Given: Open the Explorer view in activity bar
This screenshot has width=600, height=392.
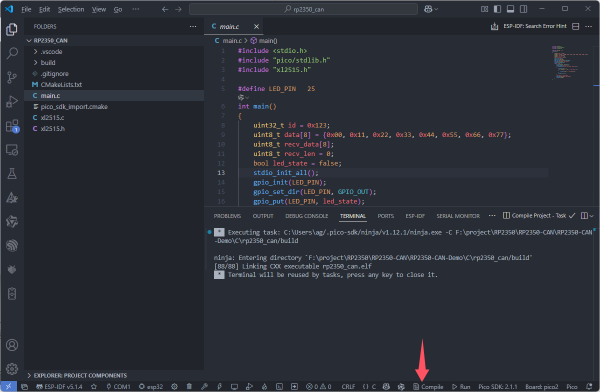Looking at the screenshot, I should click(x=12, y=29).
